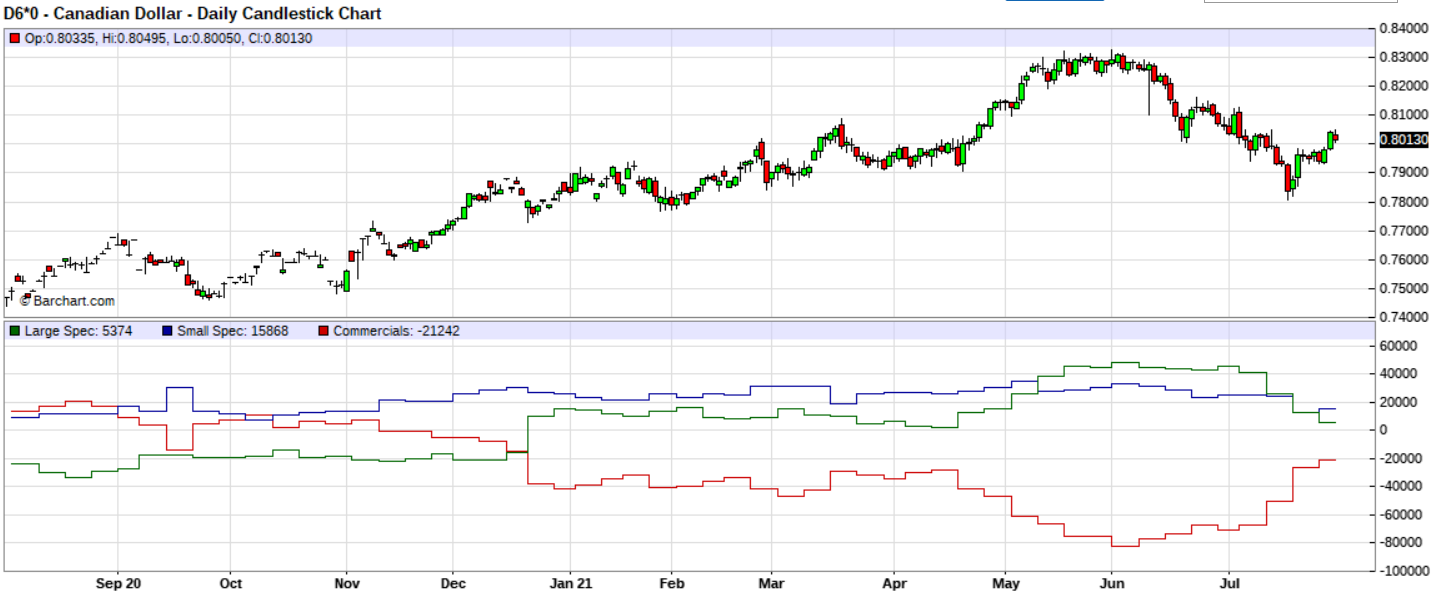The image size is (1441, 600).
Task: Click the 'Large Spec: 5374' legend label
Action: coord(78,331)
